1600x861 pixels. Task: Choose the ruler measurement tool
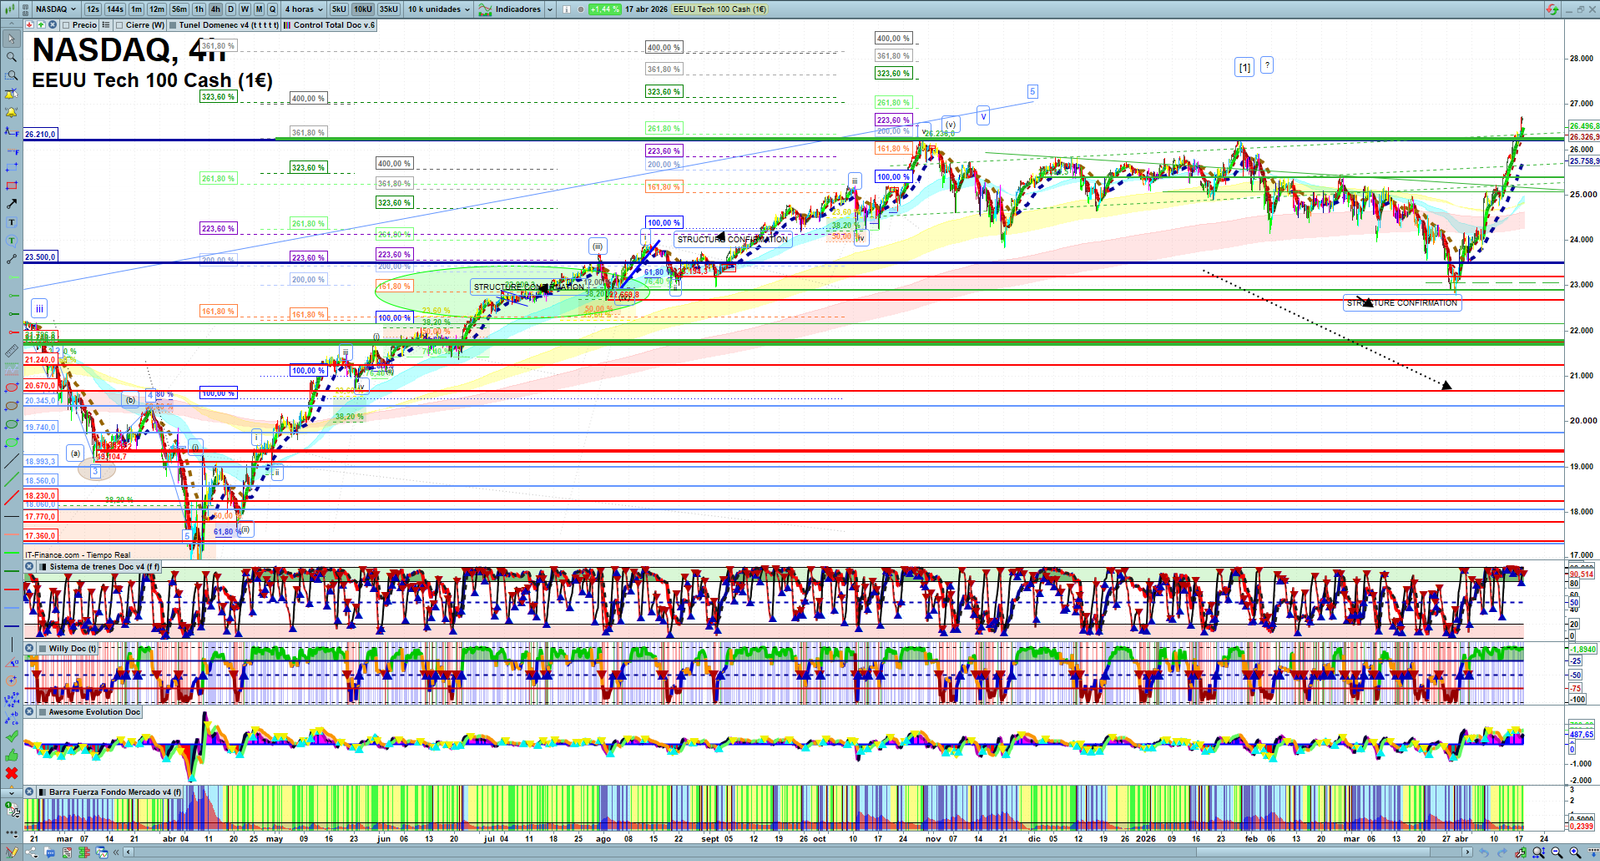(11, 351)
